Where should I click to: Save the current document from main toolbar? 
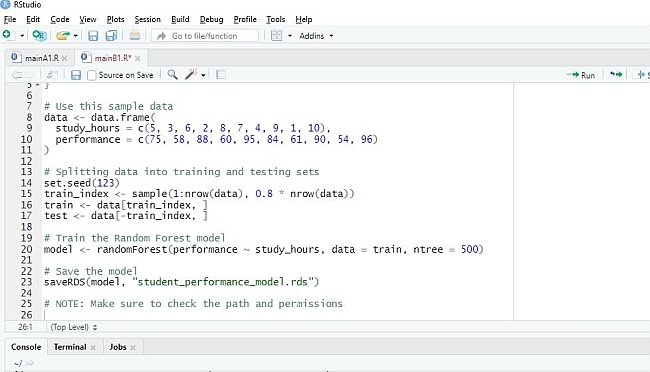pyautogui.click(x=93, y=36)
